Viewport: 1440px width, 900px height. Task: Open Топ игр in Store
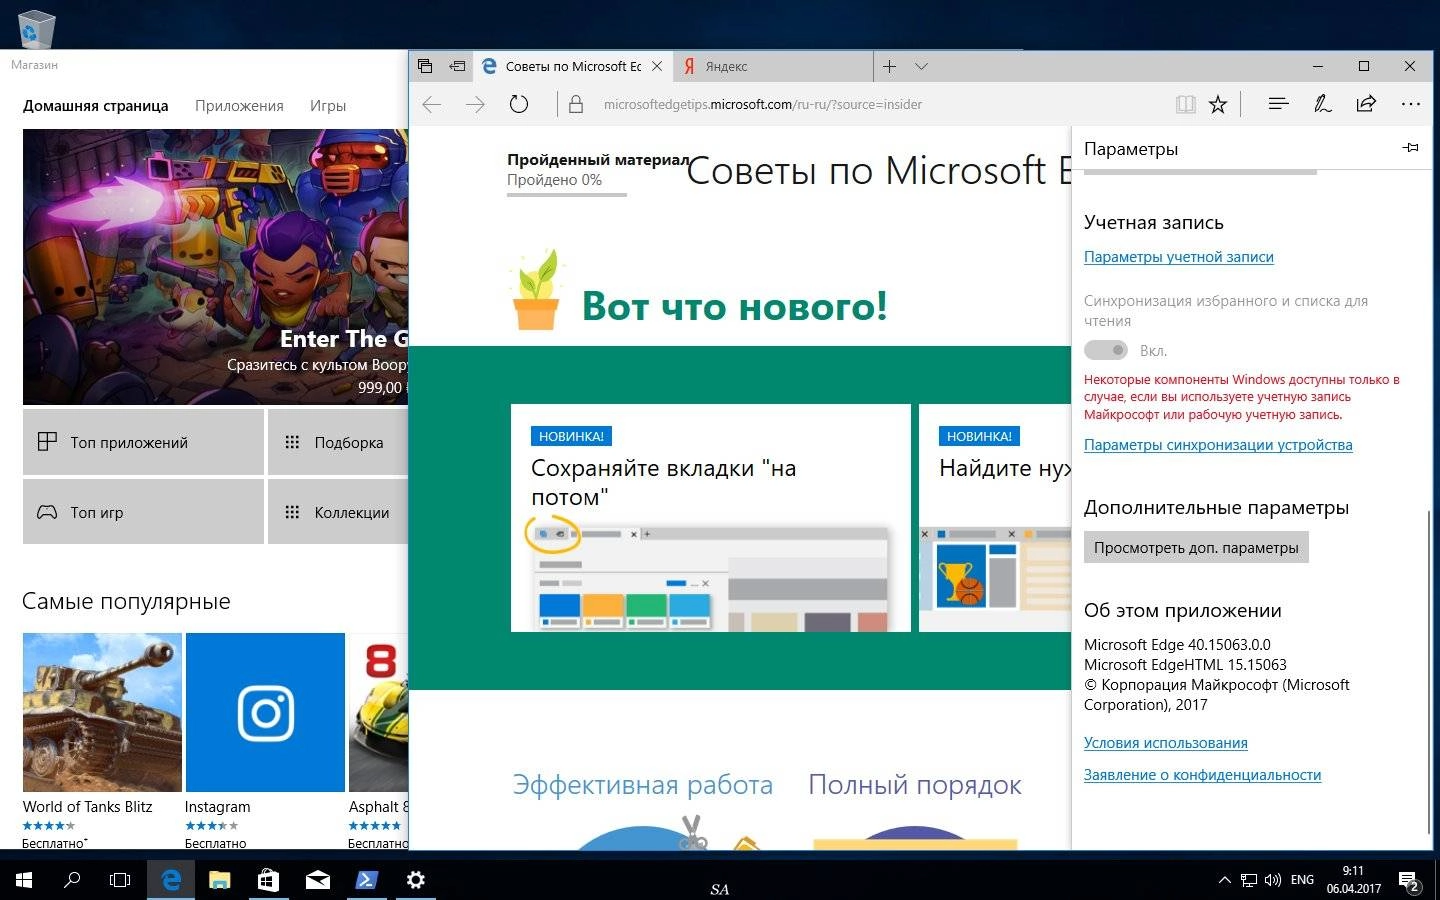click(143, 512)
